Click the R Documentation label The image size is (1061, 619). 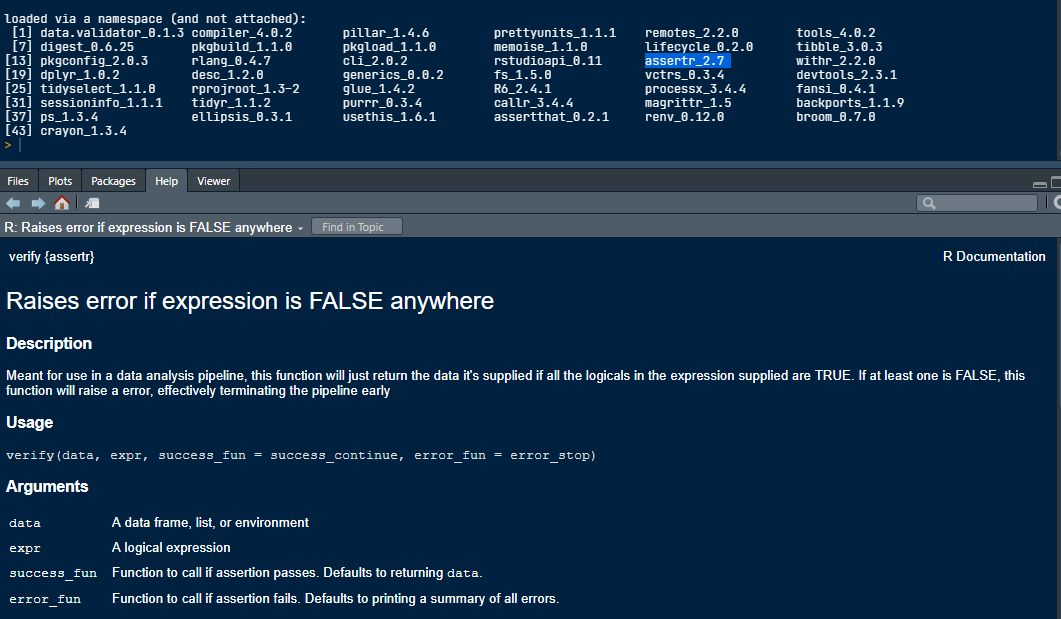tap(994, 256)
